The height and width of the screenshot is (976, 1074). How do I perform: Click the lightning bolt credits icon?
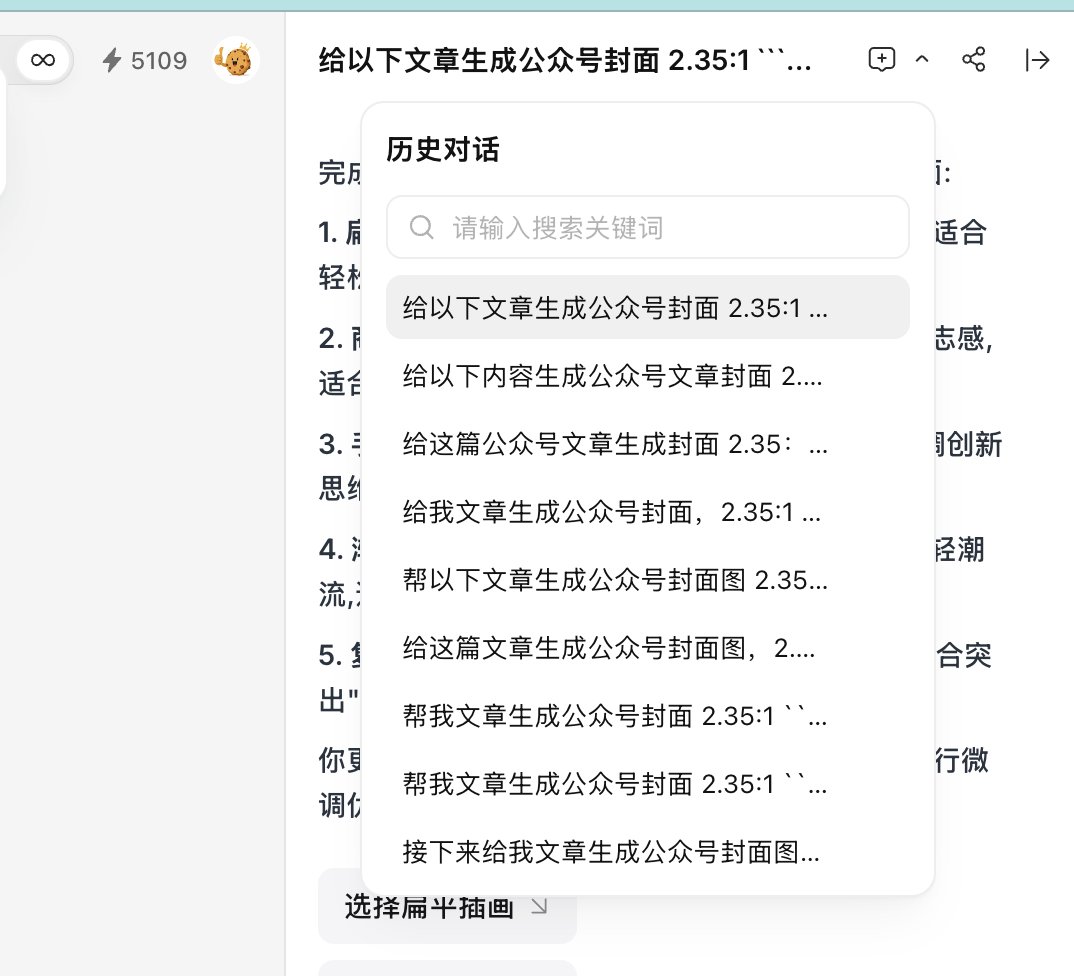click(x=111, y=60)
